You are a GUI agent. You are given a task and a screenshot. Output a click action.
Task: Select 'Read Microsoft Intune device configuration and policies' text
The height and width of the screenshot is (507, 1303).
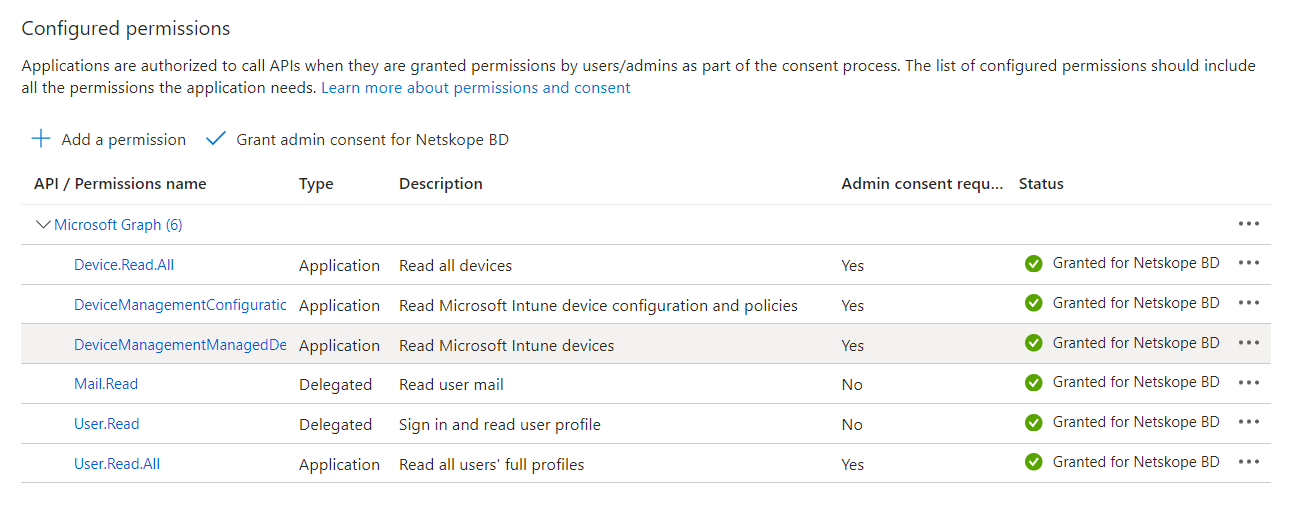click(598, 306)
